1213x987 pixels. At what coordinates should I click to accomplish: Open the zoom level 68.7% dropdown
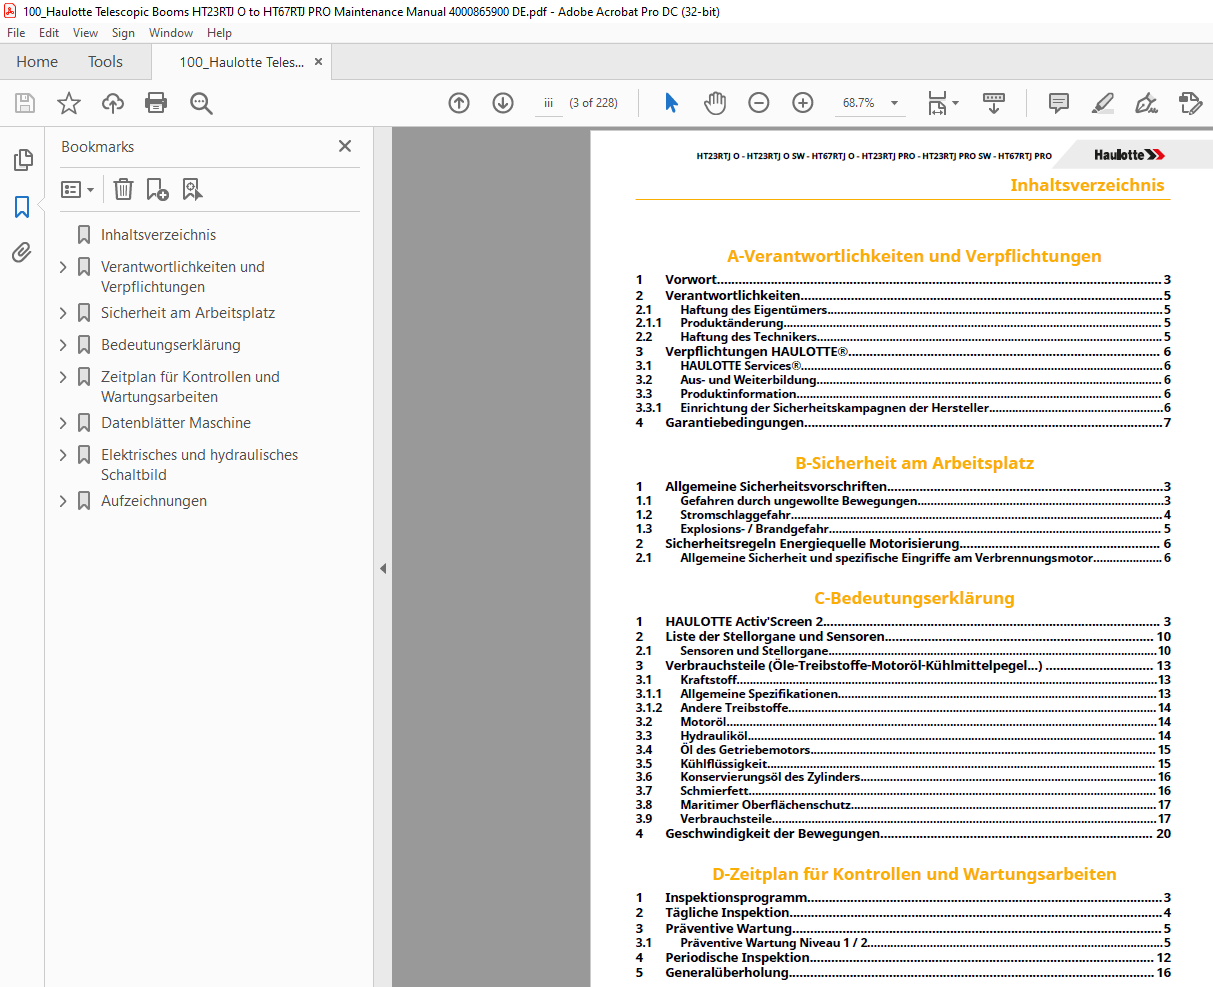point(894,103)
